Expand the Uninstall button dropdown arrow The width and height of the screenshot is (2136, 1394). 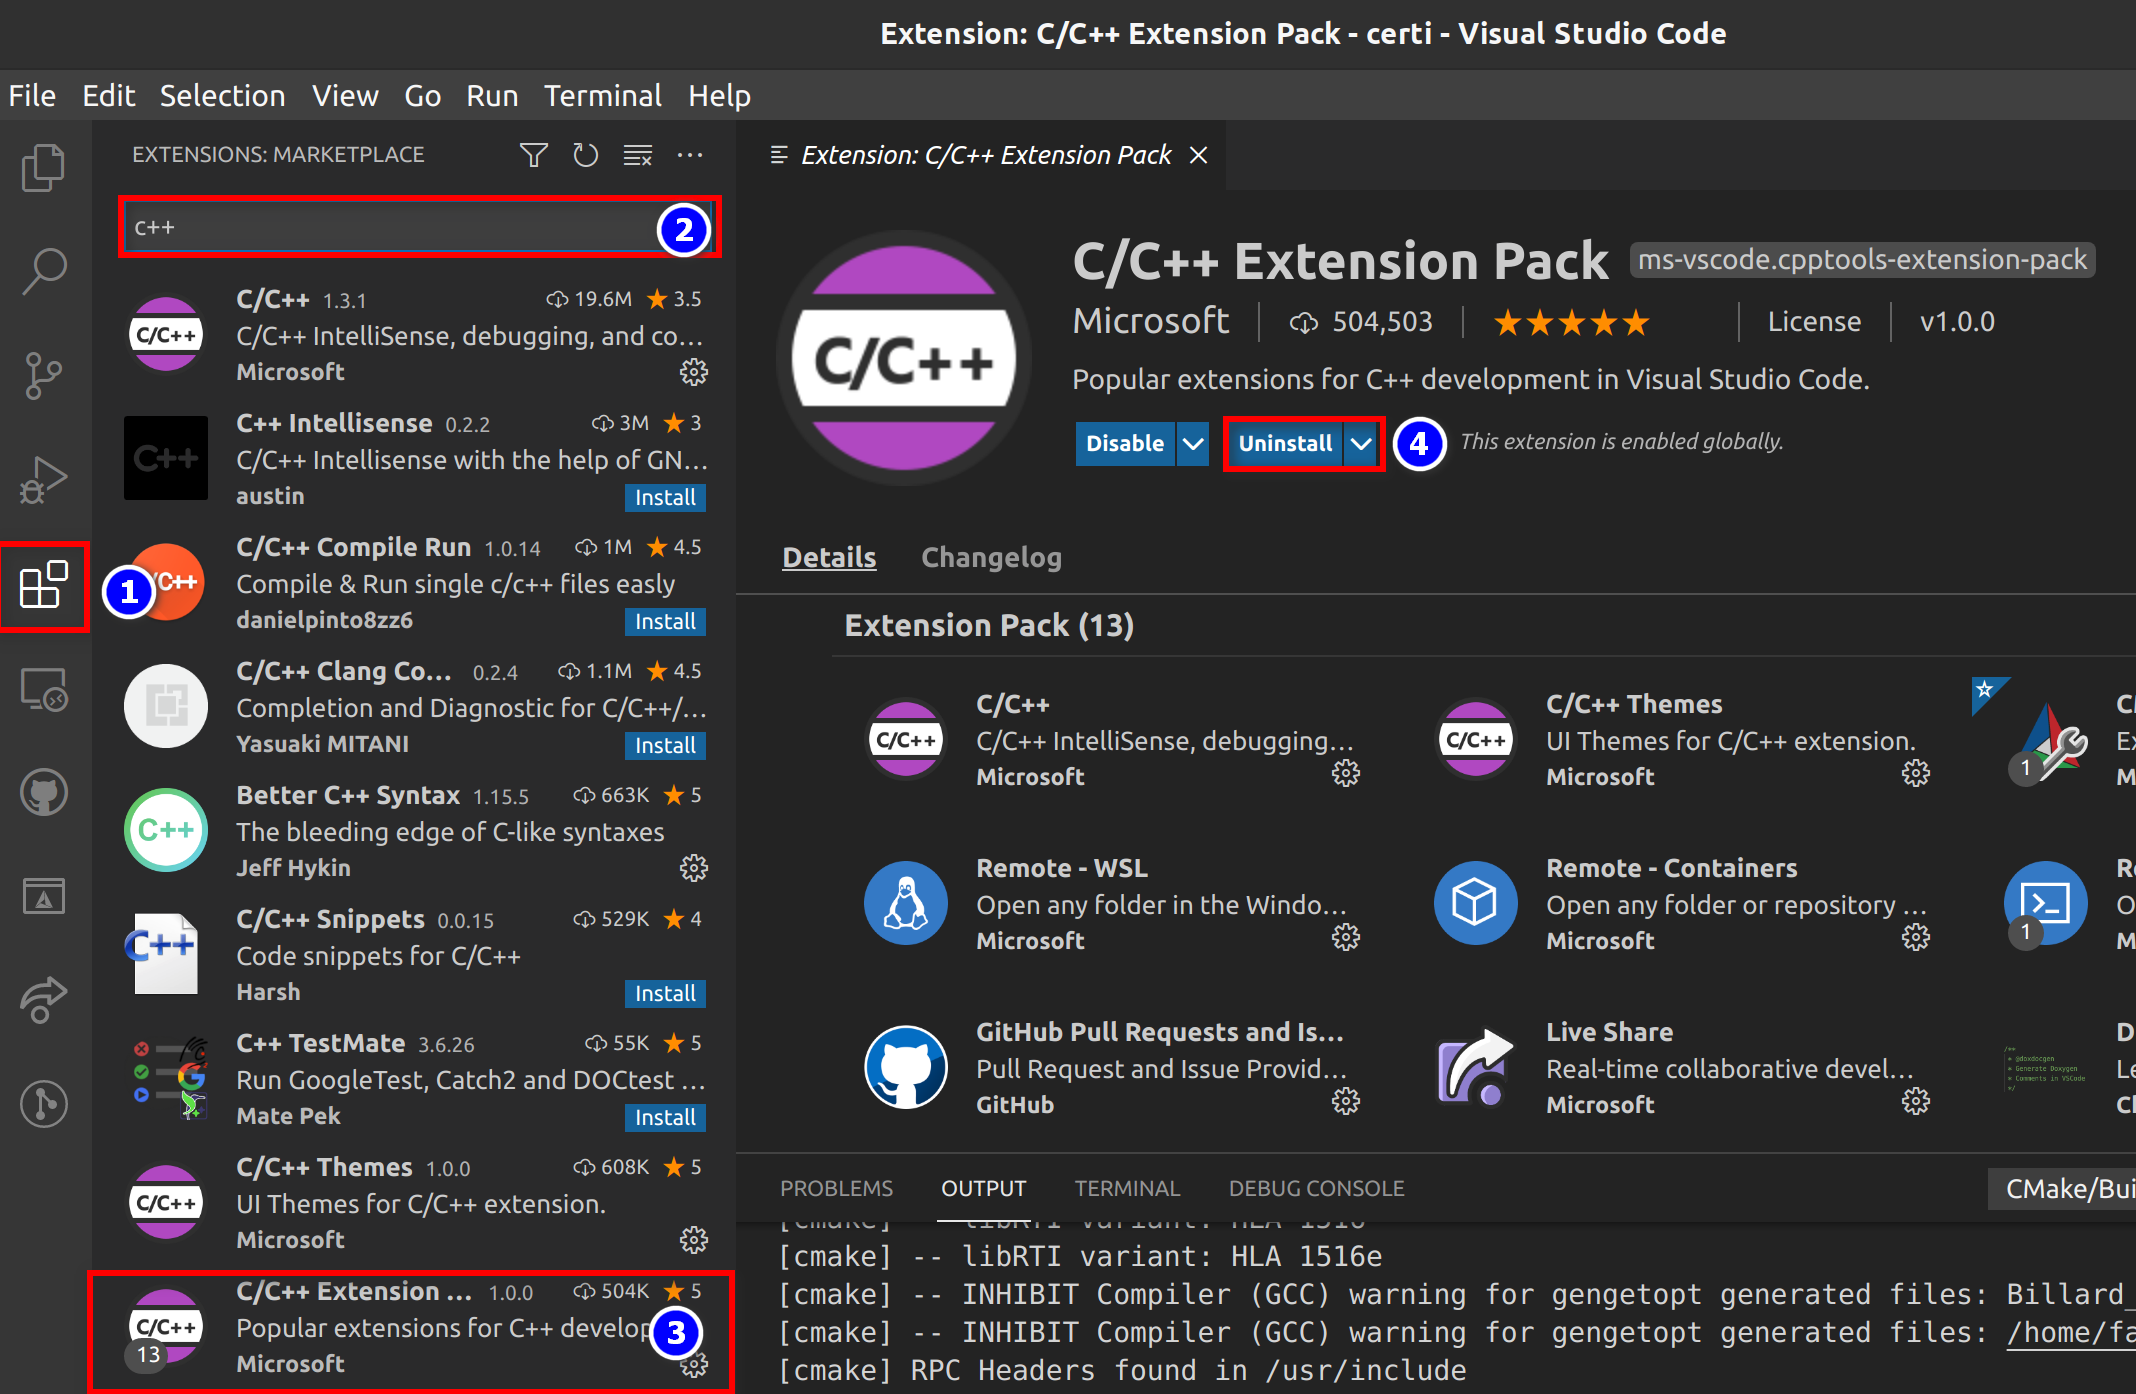(1361, 444)
